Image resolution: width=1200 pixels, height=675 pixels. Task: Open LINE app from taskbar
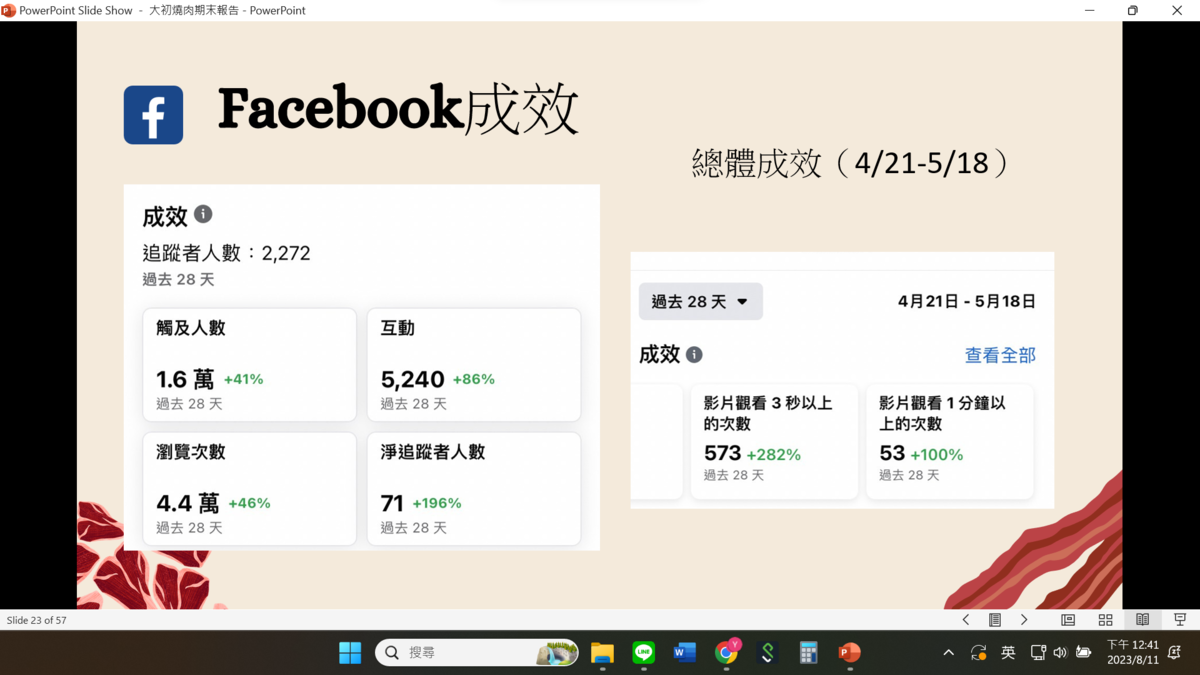644,653
